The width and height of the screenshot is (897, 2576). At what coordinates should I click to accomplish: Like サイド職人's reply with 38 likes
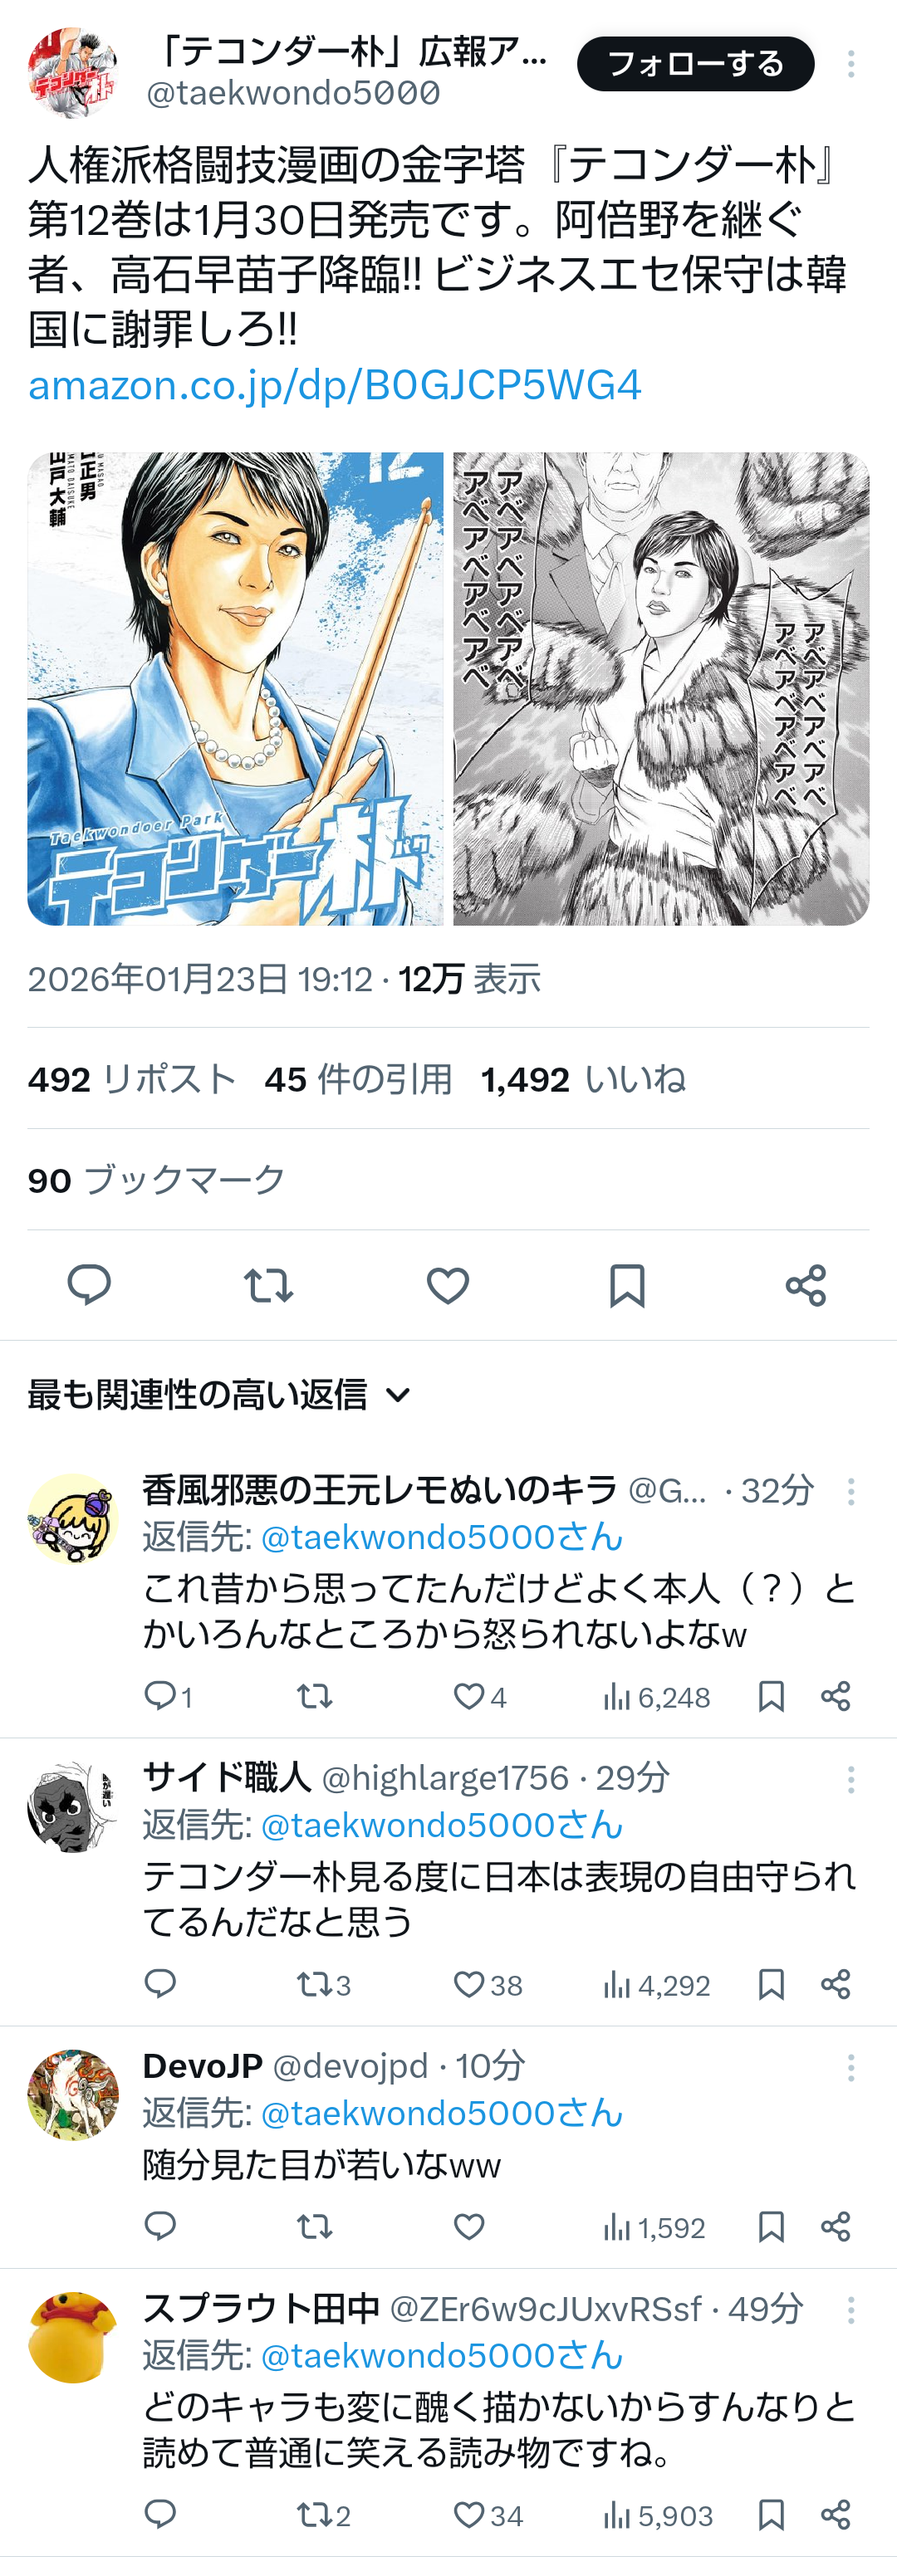(x=488, y=1985)
